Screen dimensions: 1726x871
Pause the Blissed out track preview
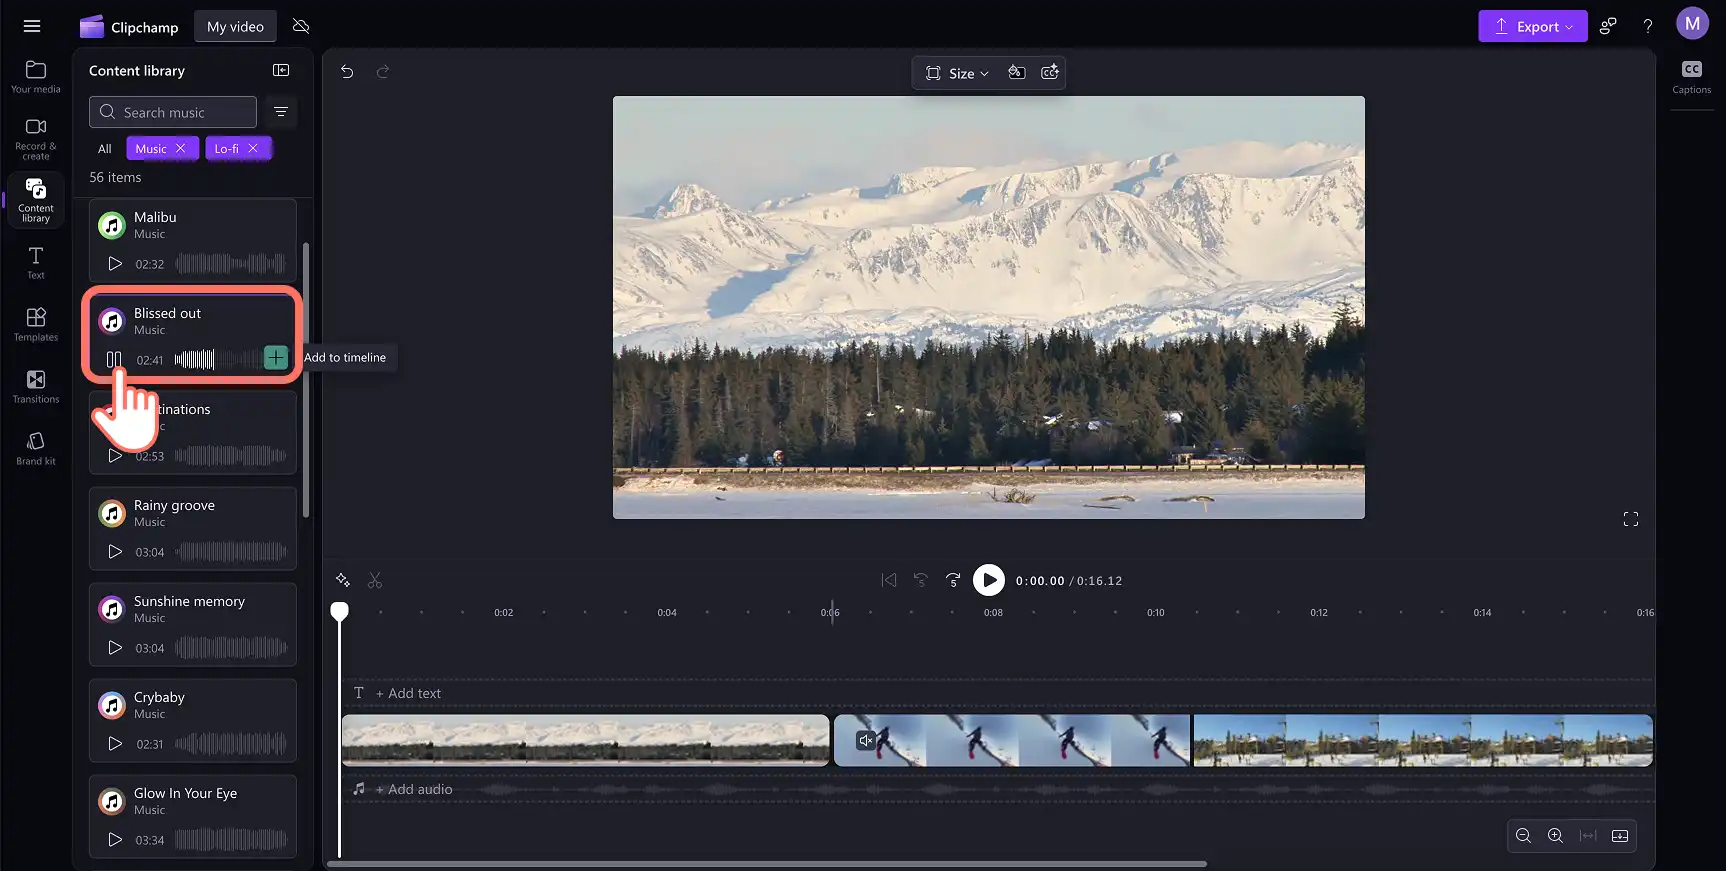pos(114,360)
